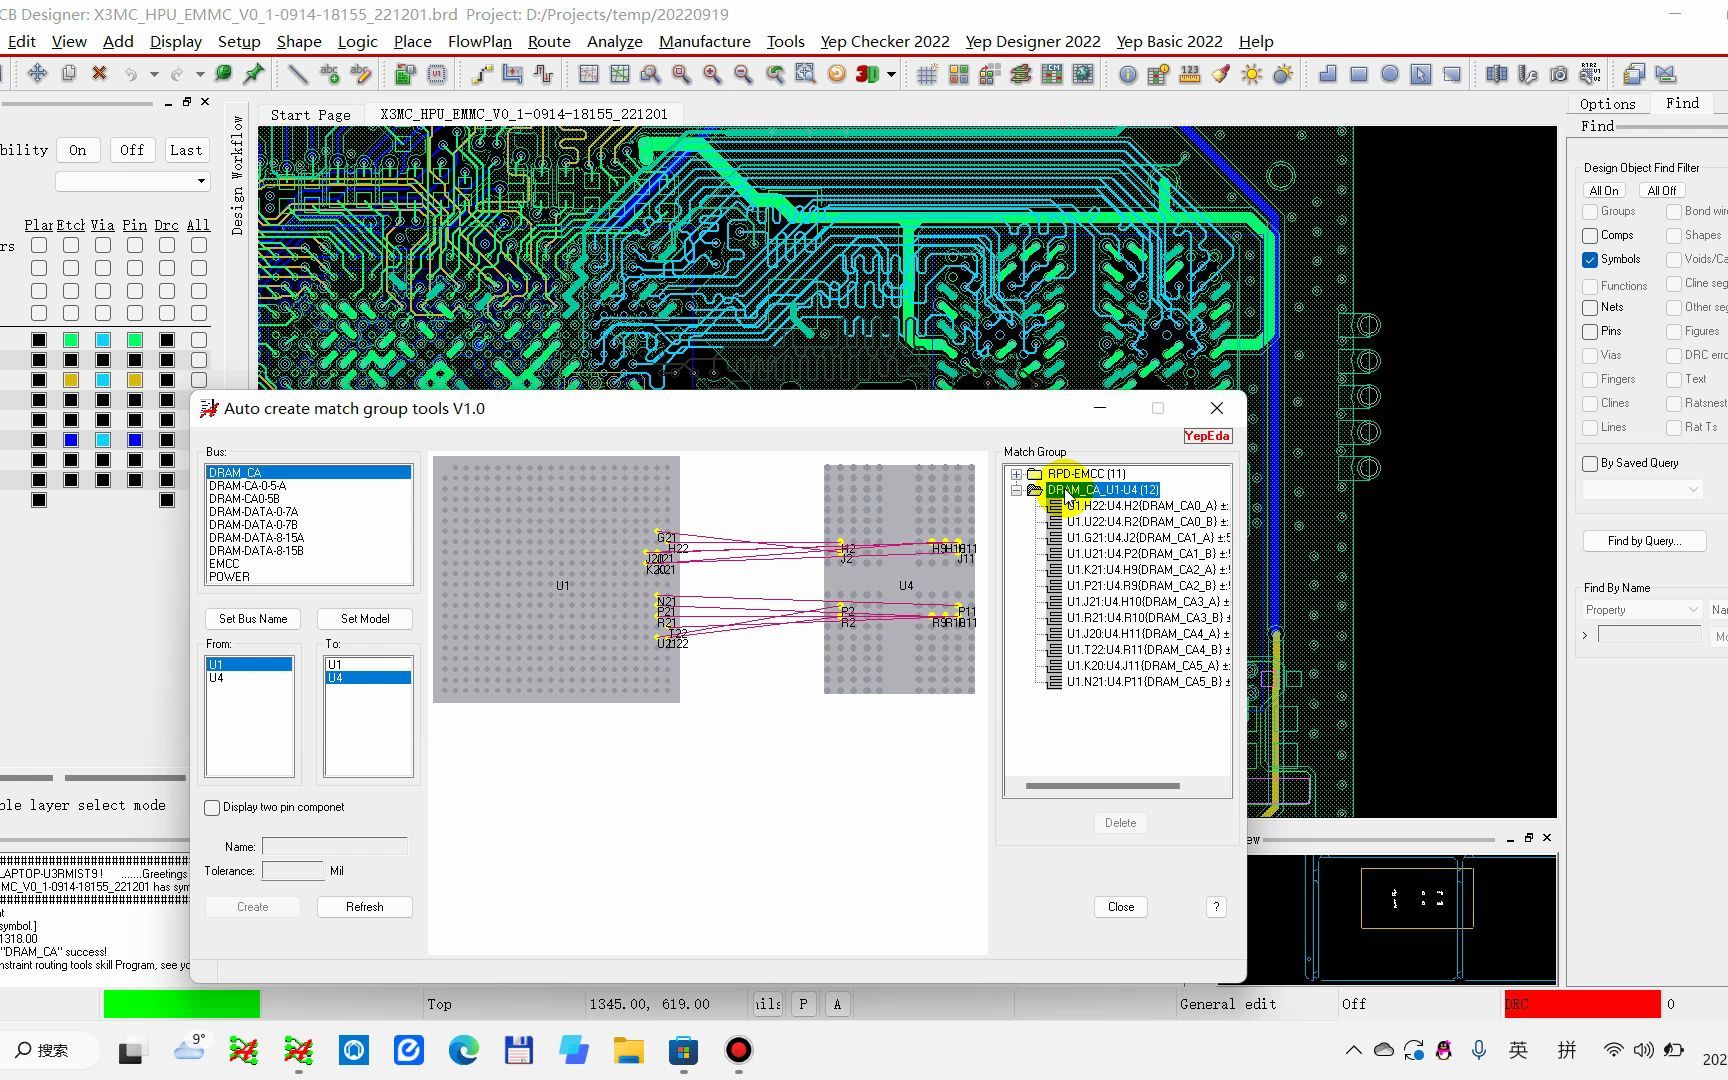Click the Show Element info icon
Image resolution: width=1728 pixels, height=1080 pixels.
pos(1128,74)
